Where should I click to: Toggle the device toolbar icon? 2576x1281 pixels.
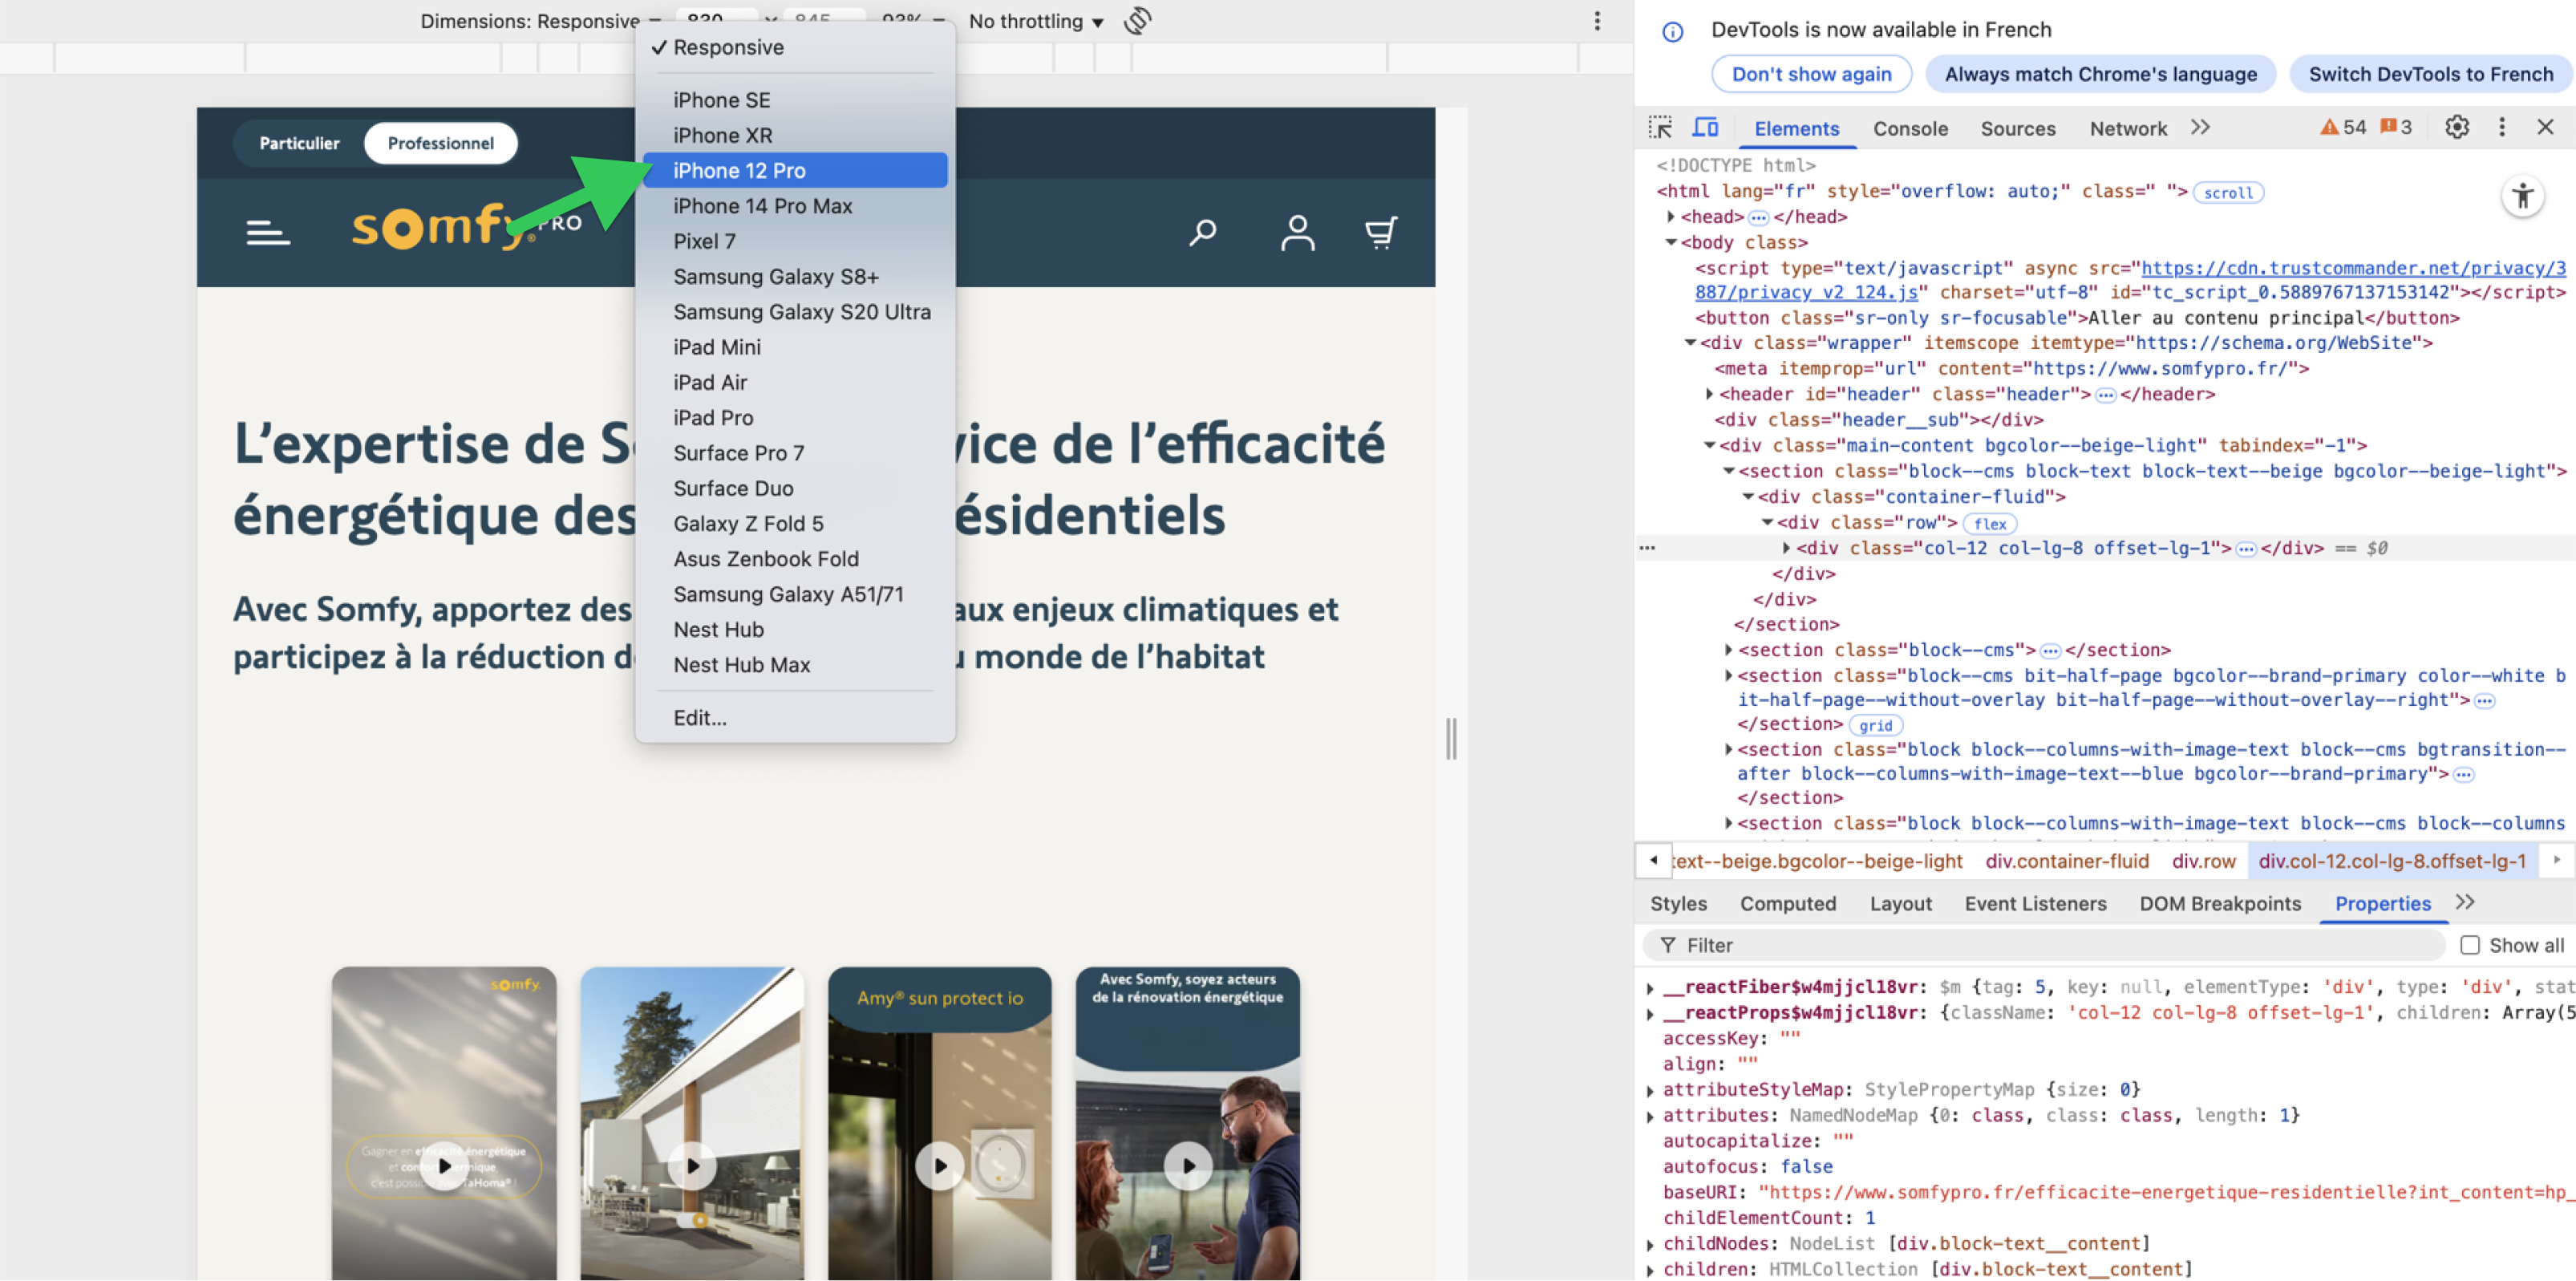tap(1705, 128)
